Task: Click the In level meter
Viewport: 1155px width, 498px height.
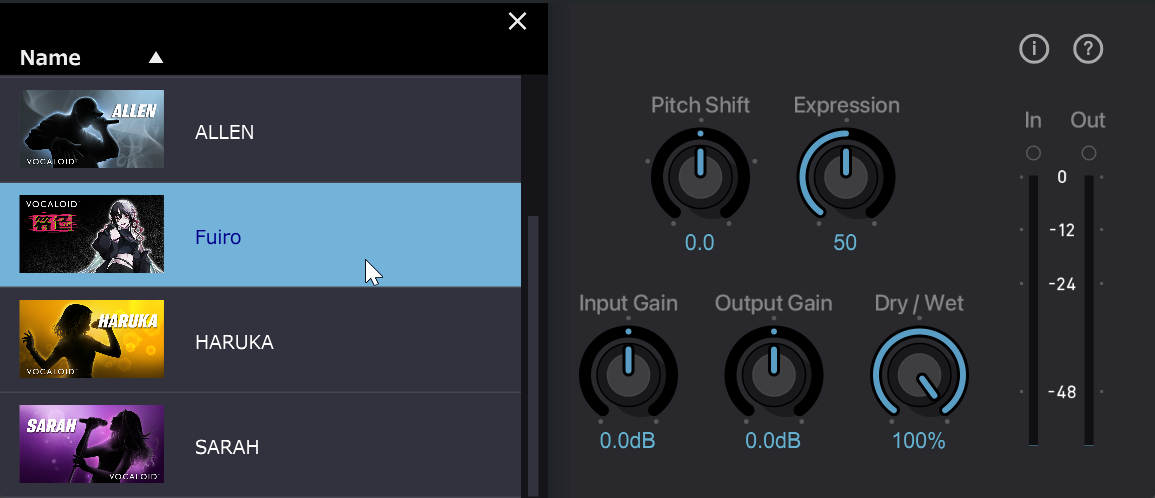Action: pos(1033,310)
